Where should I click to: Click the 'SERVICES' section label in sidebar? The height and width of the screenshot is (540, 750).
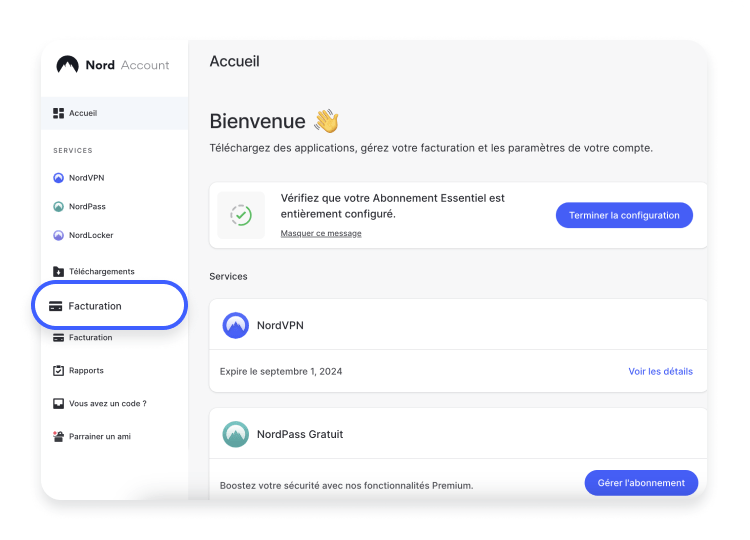point(73,151)
